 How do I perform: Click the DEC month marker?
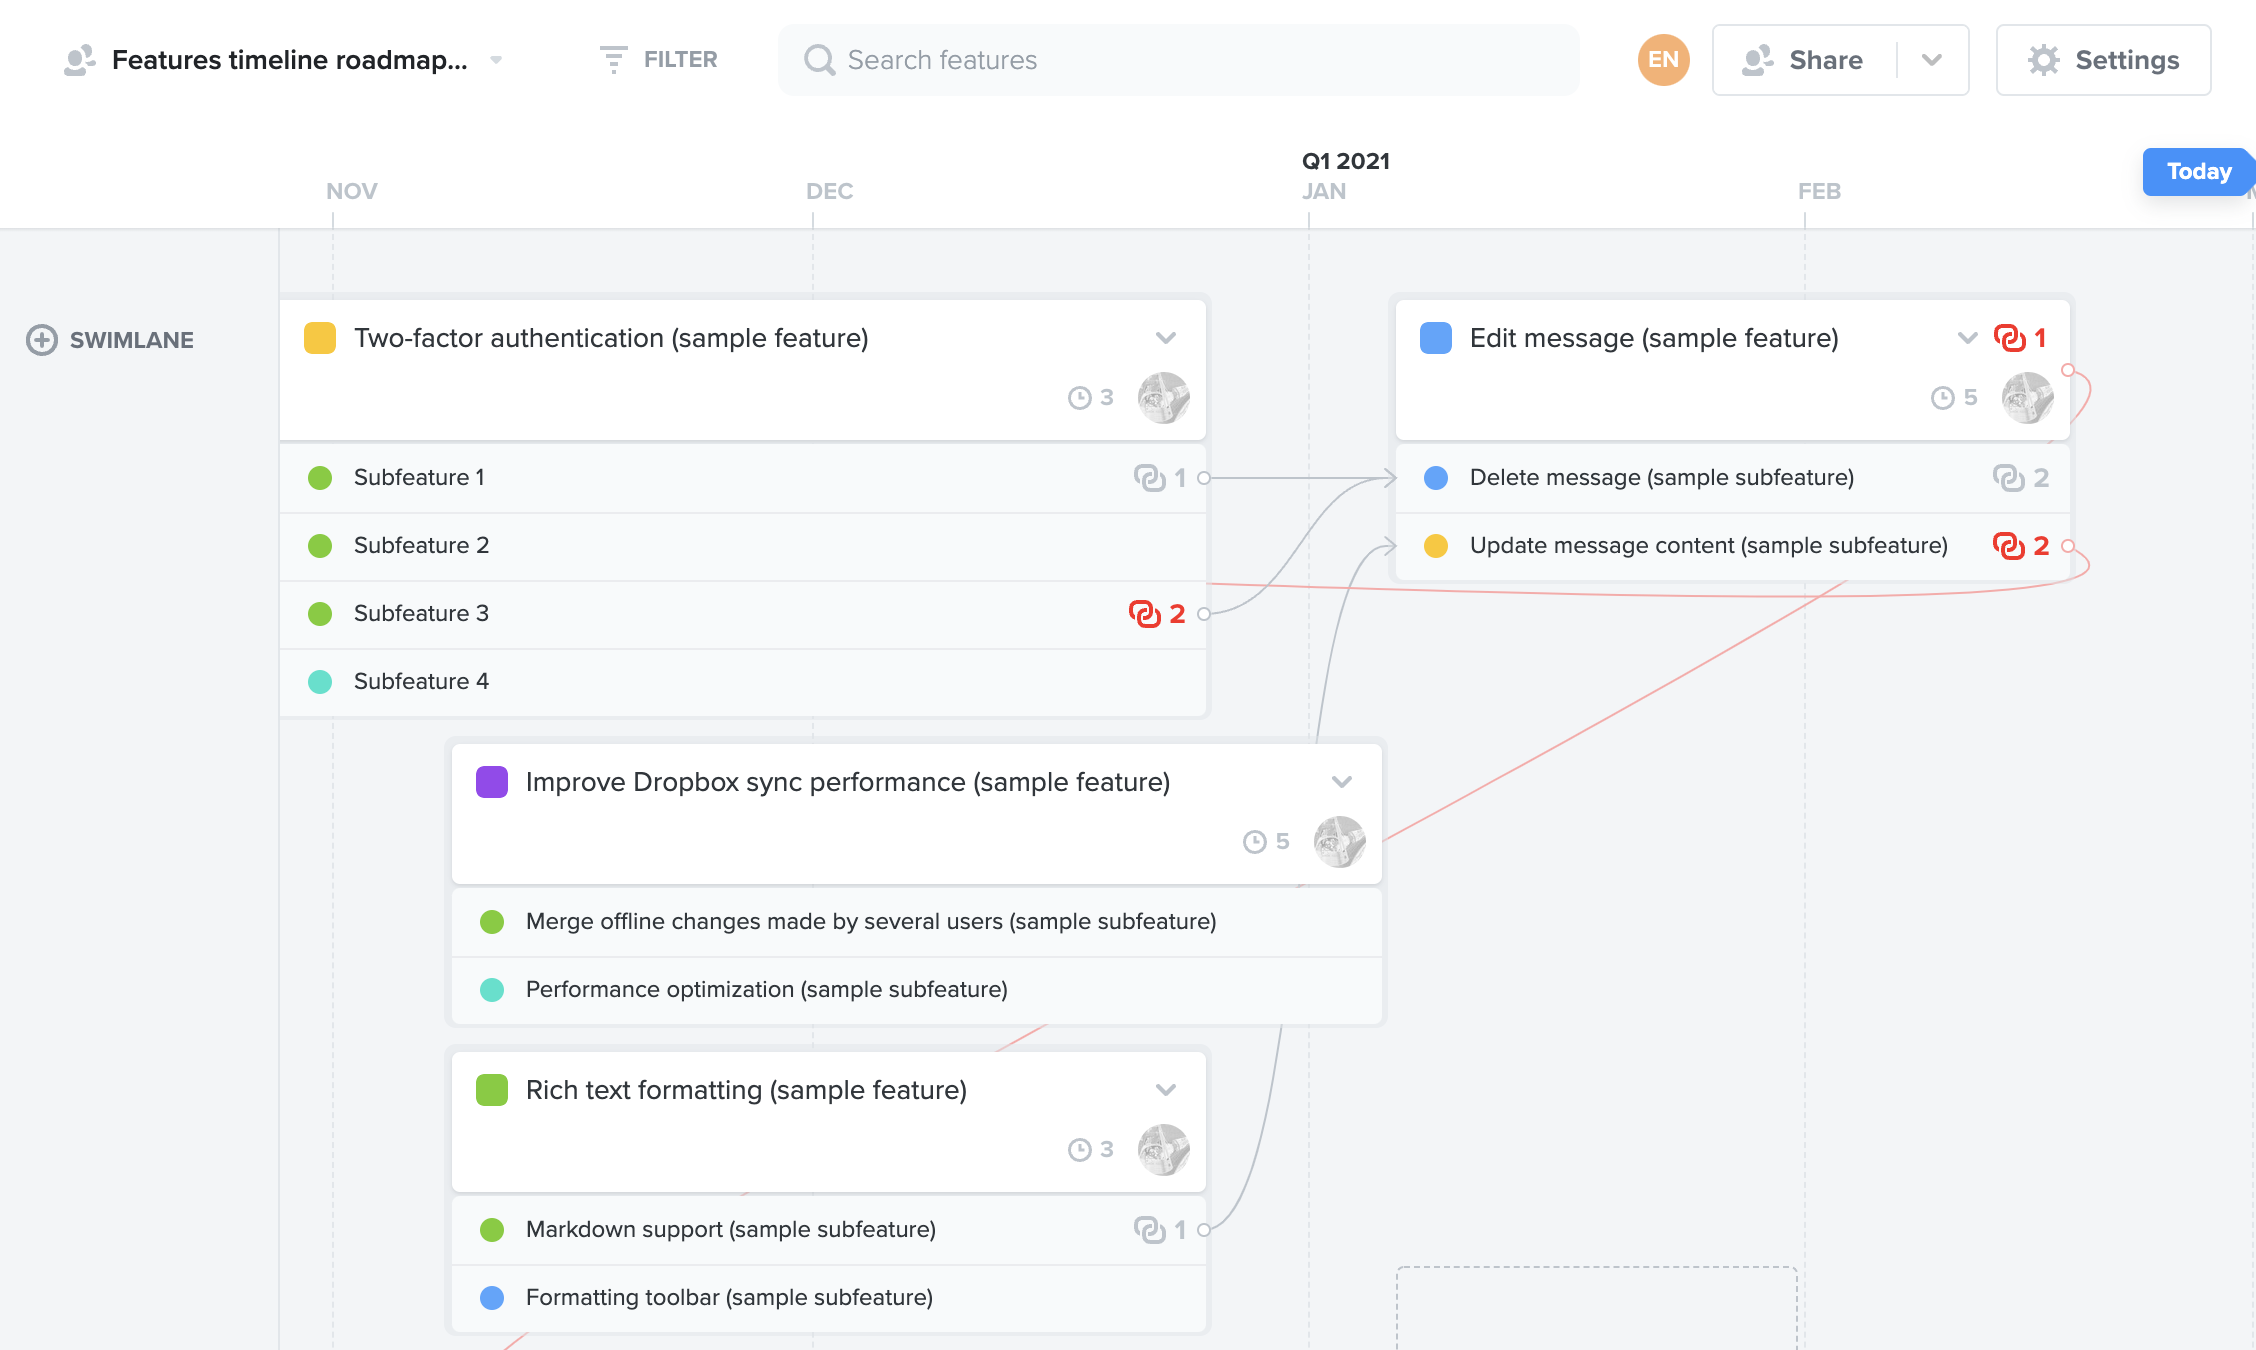tap(829, 191)
